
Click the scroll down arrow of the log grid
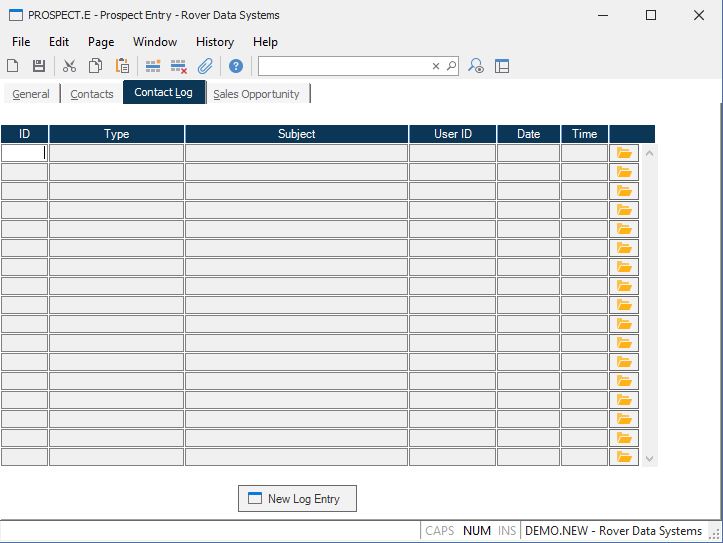[650, 459]
